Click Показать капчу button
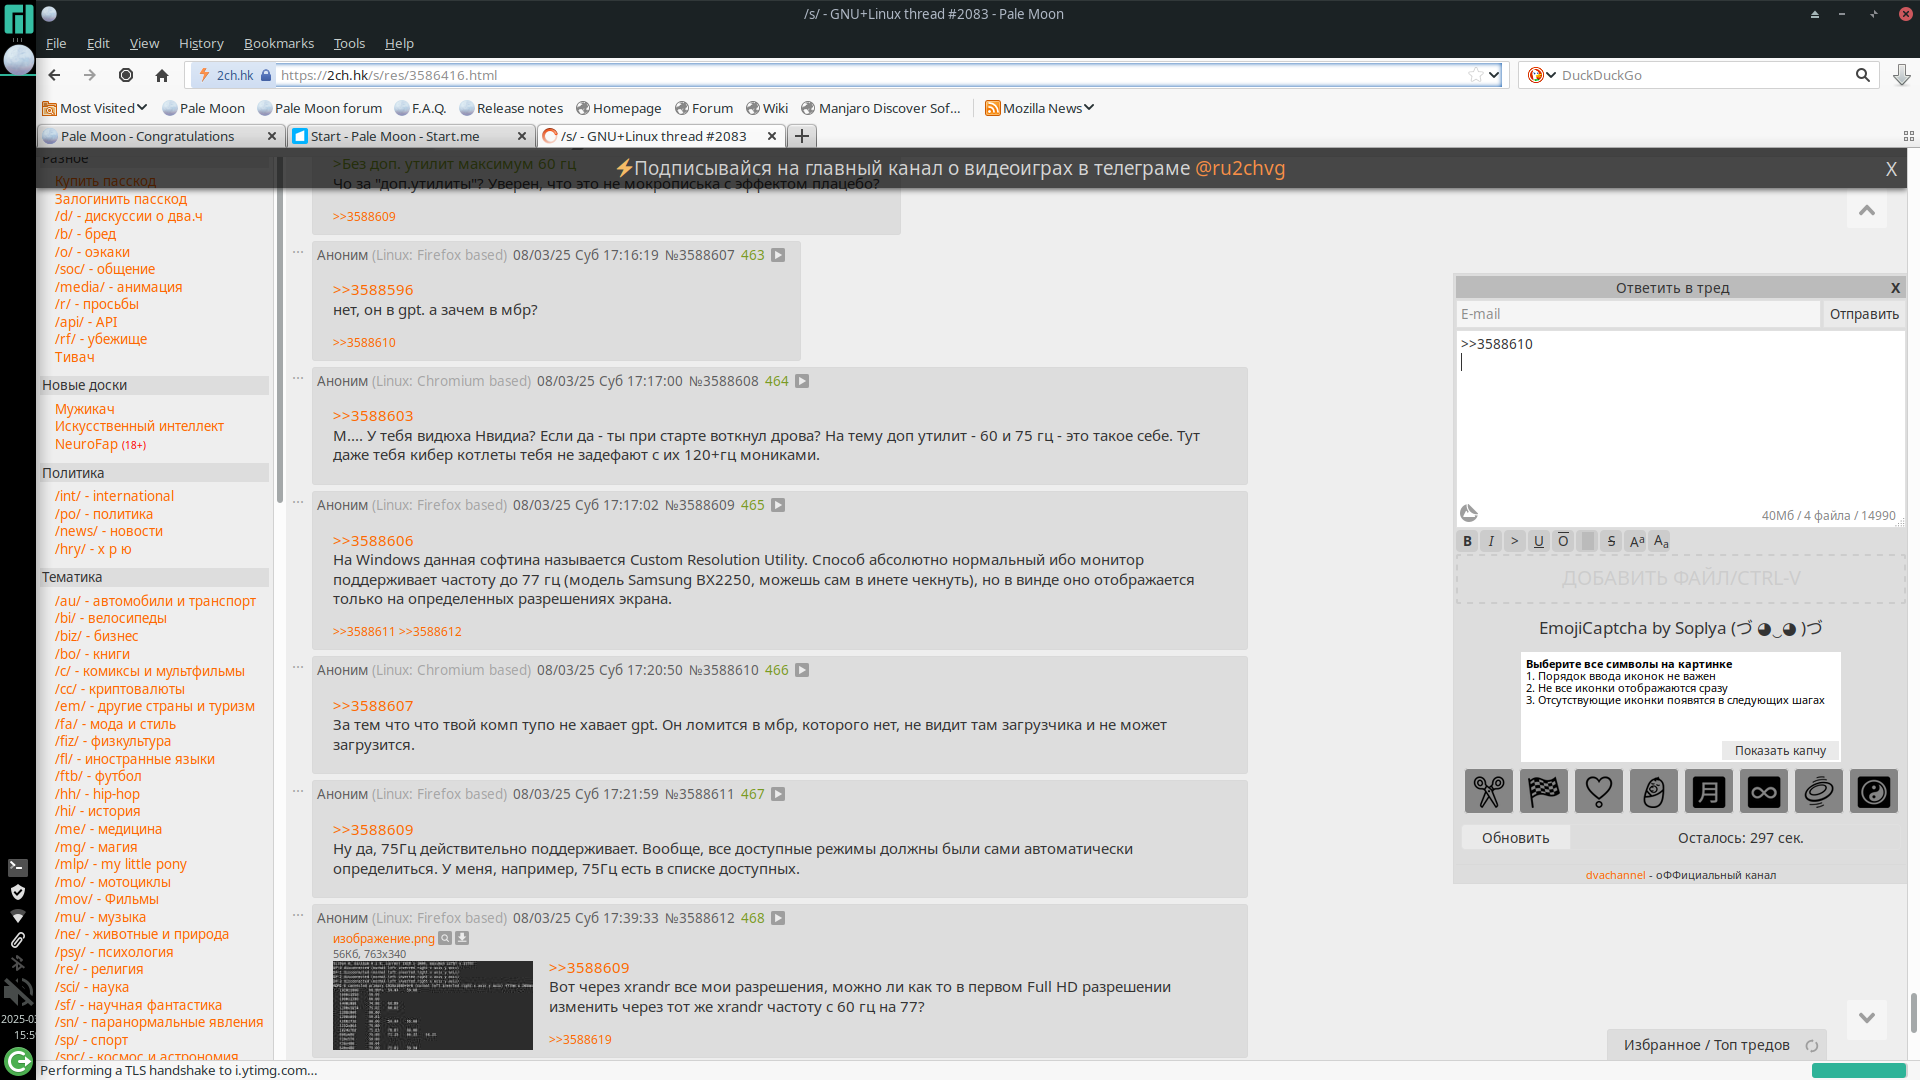The image size is (1920, 1080). (1780, 750)
